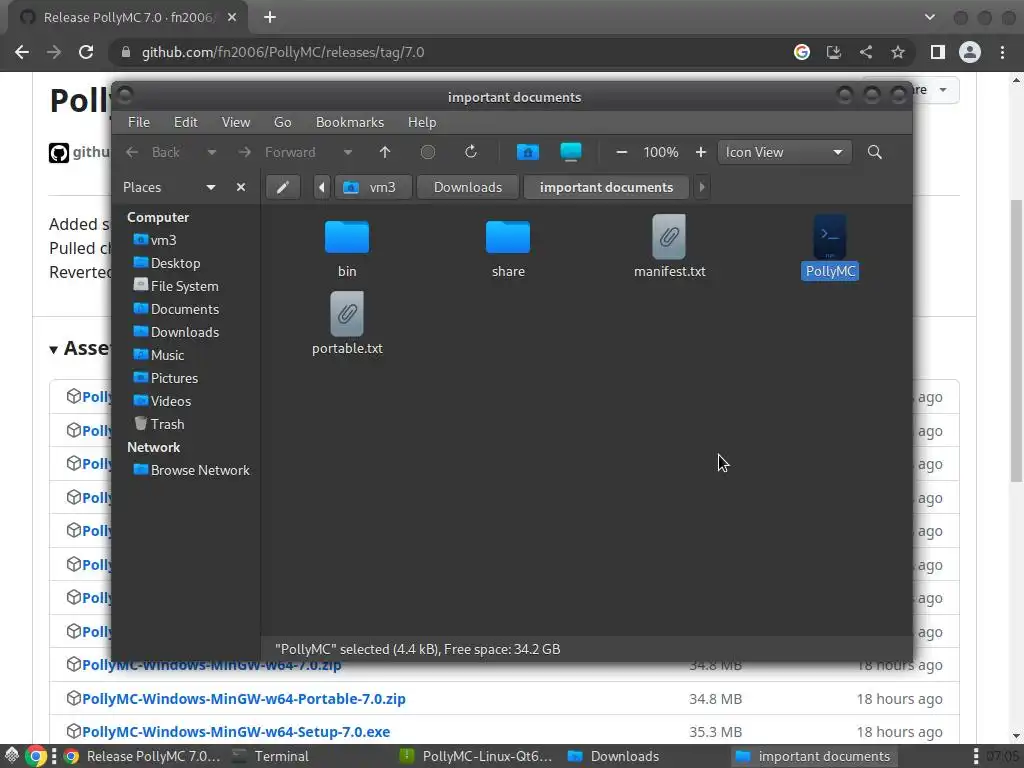Open Forward history dropdown arrow

point(348,152)
